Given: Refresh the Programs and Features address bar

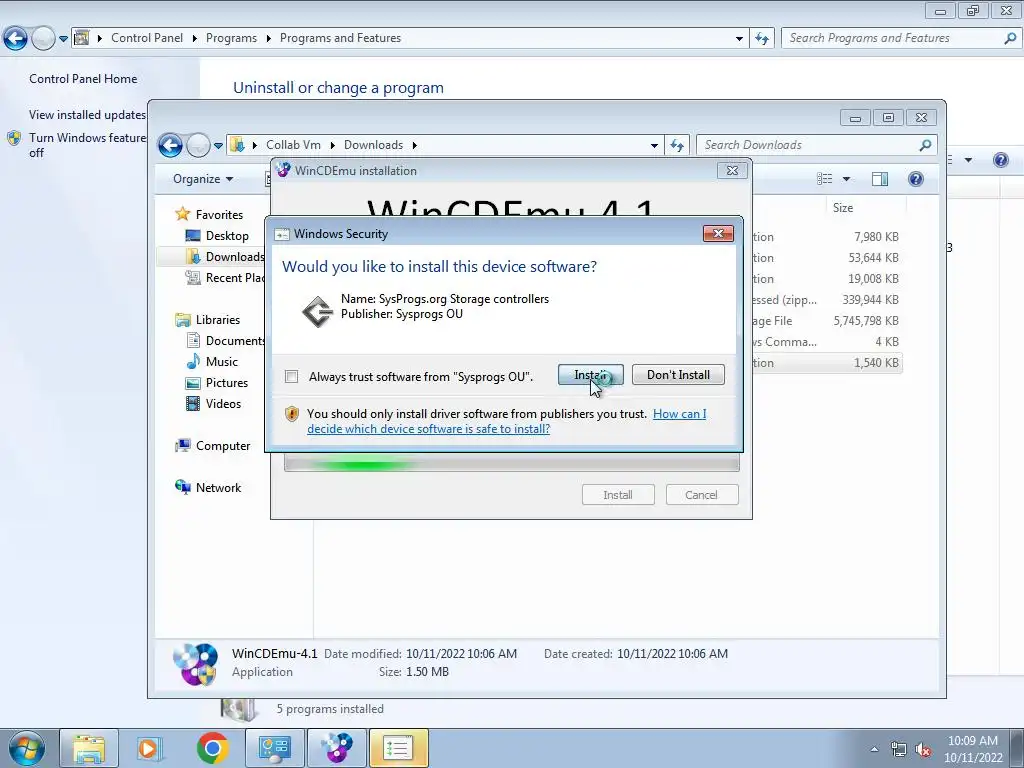Looking at the screenshot, I should coord(761,39).
